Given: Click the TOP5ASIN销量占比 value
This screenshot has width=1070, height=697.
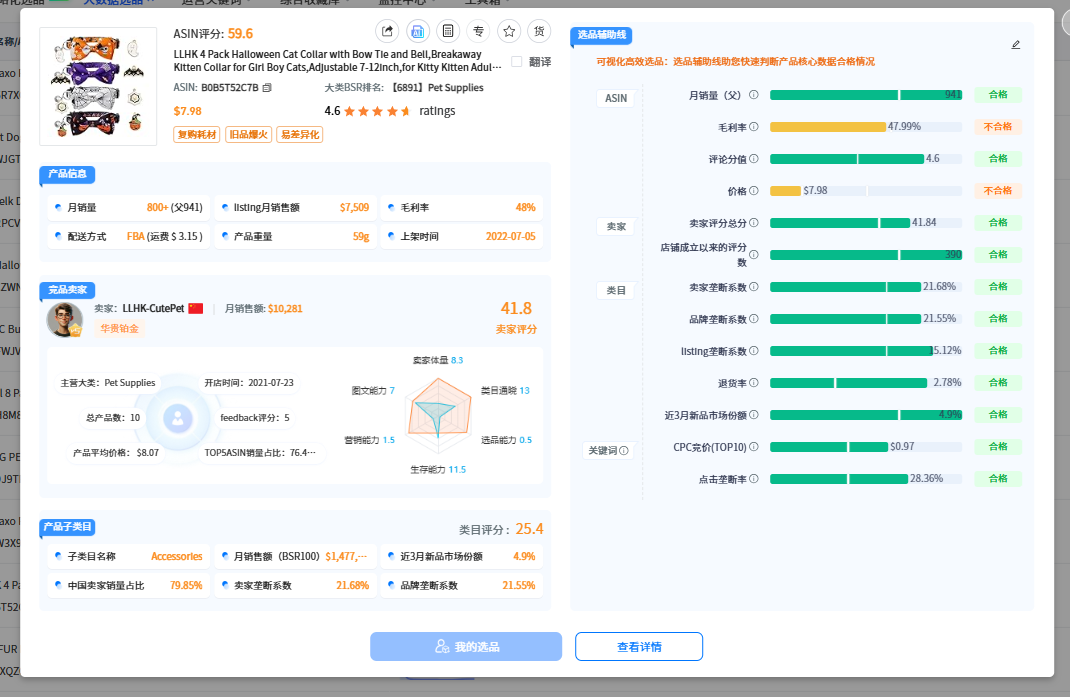Looking at the screenshot, I should pos(303,453).
